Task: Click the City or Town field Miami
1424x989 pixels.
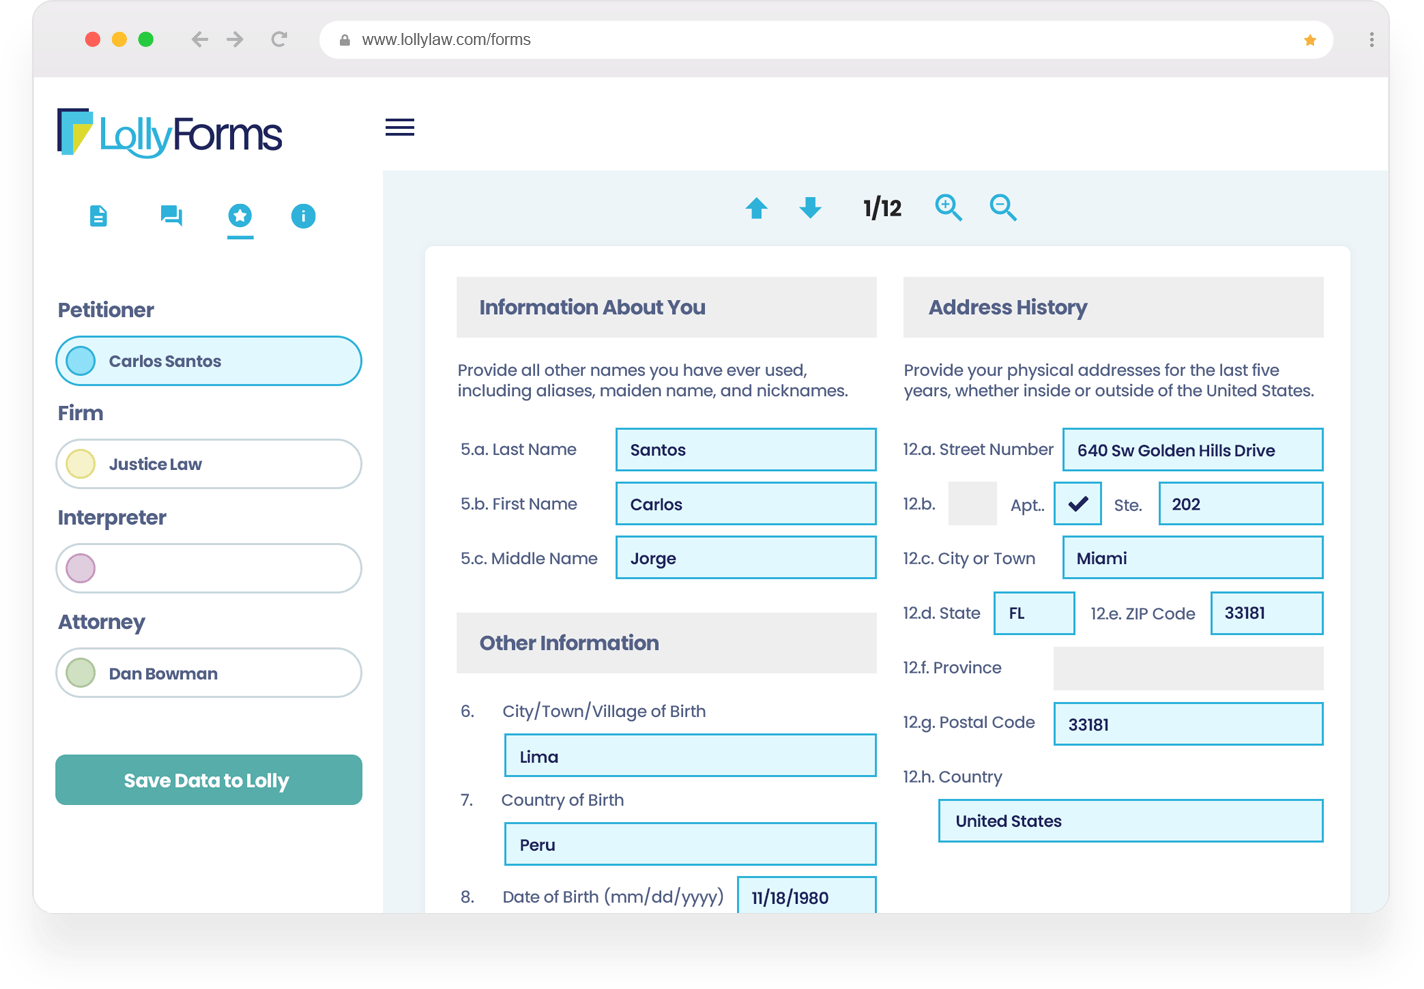Action: tap(1193, 558)
